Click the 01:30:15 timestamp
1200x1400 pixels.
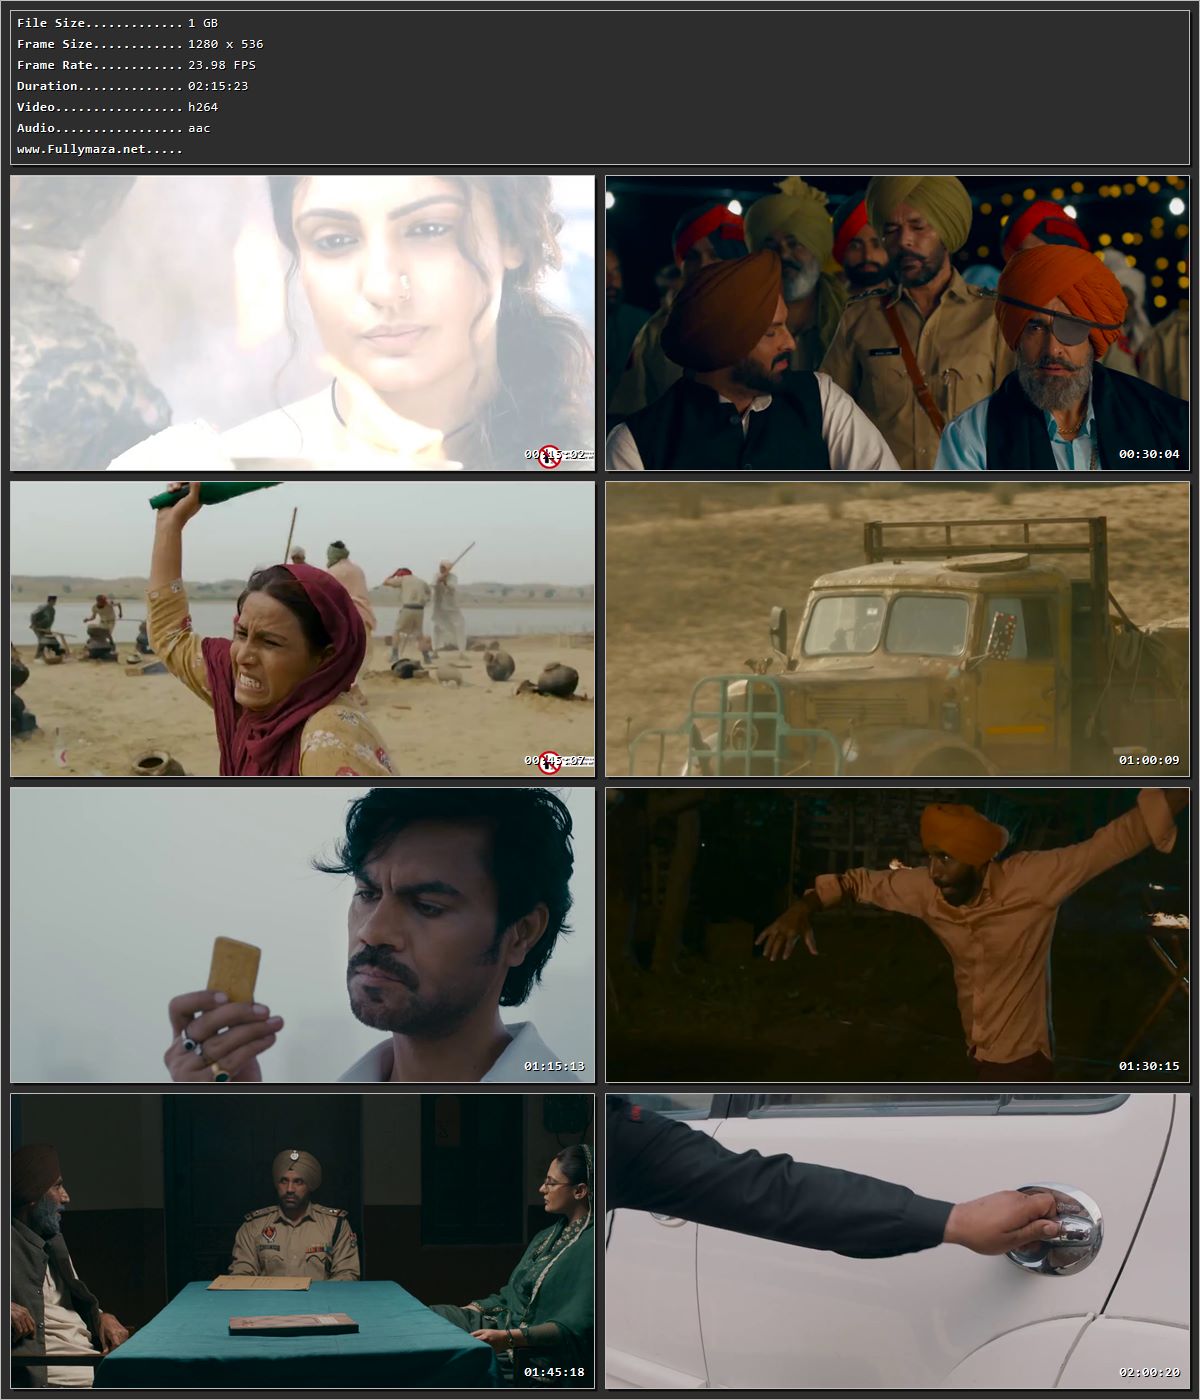click(1149, 1066)
